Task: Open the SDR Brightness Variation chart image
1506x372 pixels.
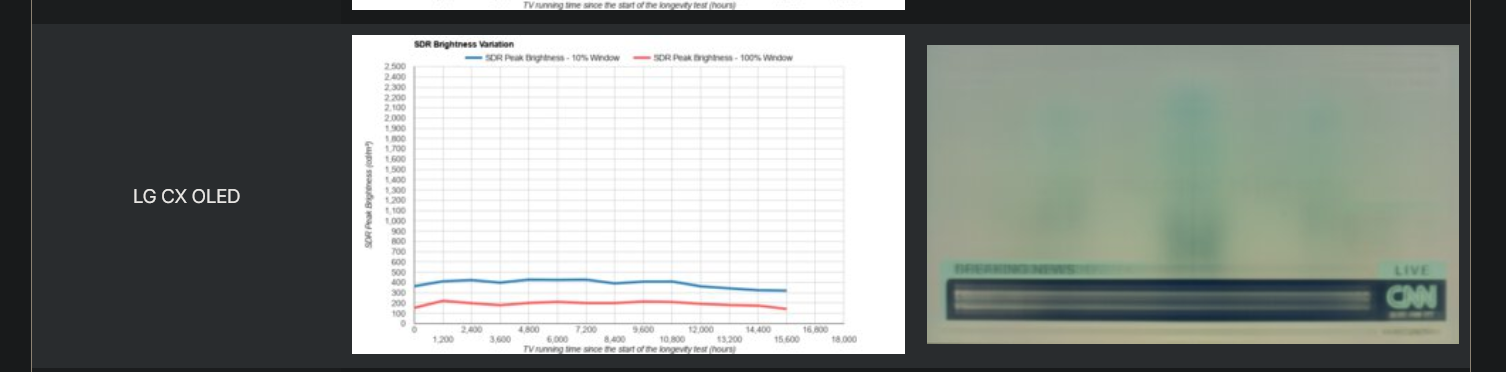Action: [x=628, y=194]
